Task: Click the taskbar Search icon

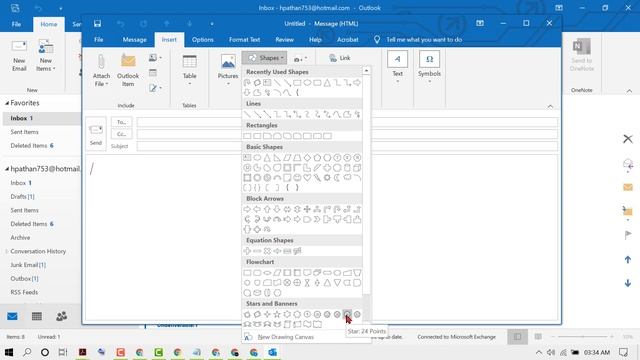Action: point(27,352)
